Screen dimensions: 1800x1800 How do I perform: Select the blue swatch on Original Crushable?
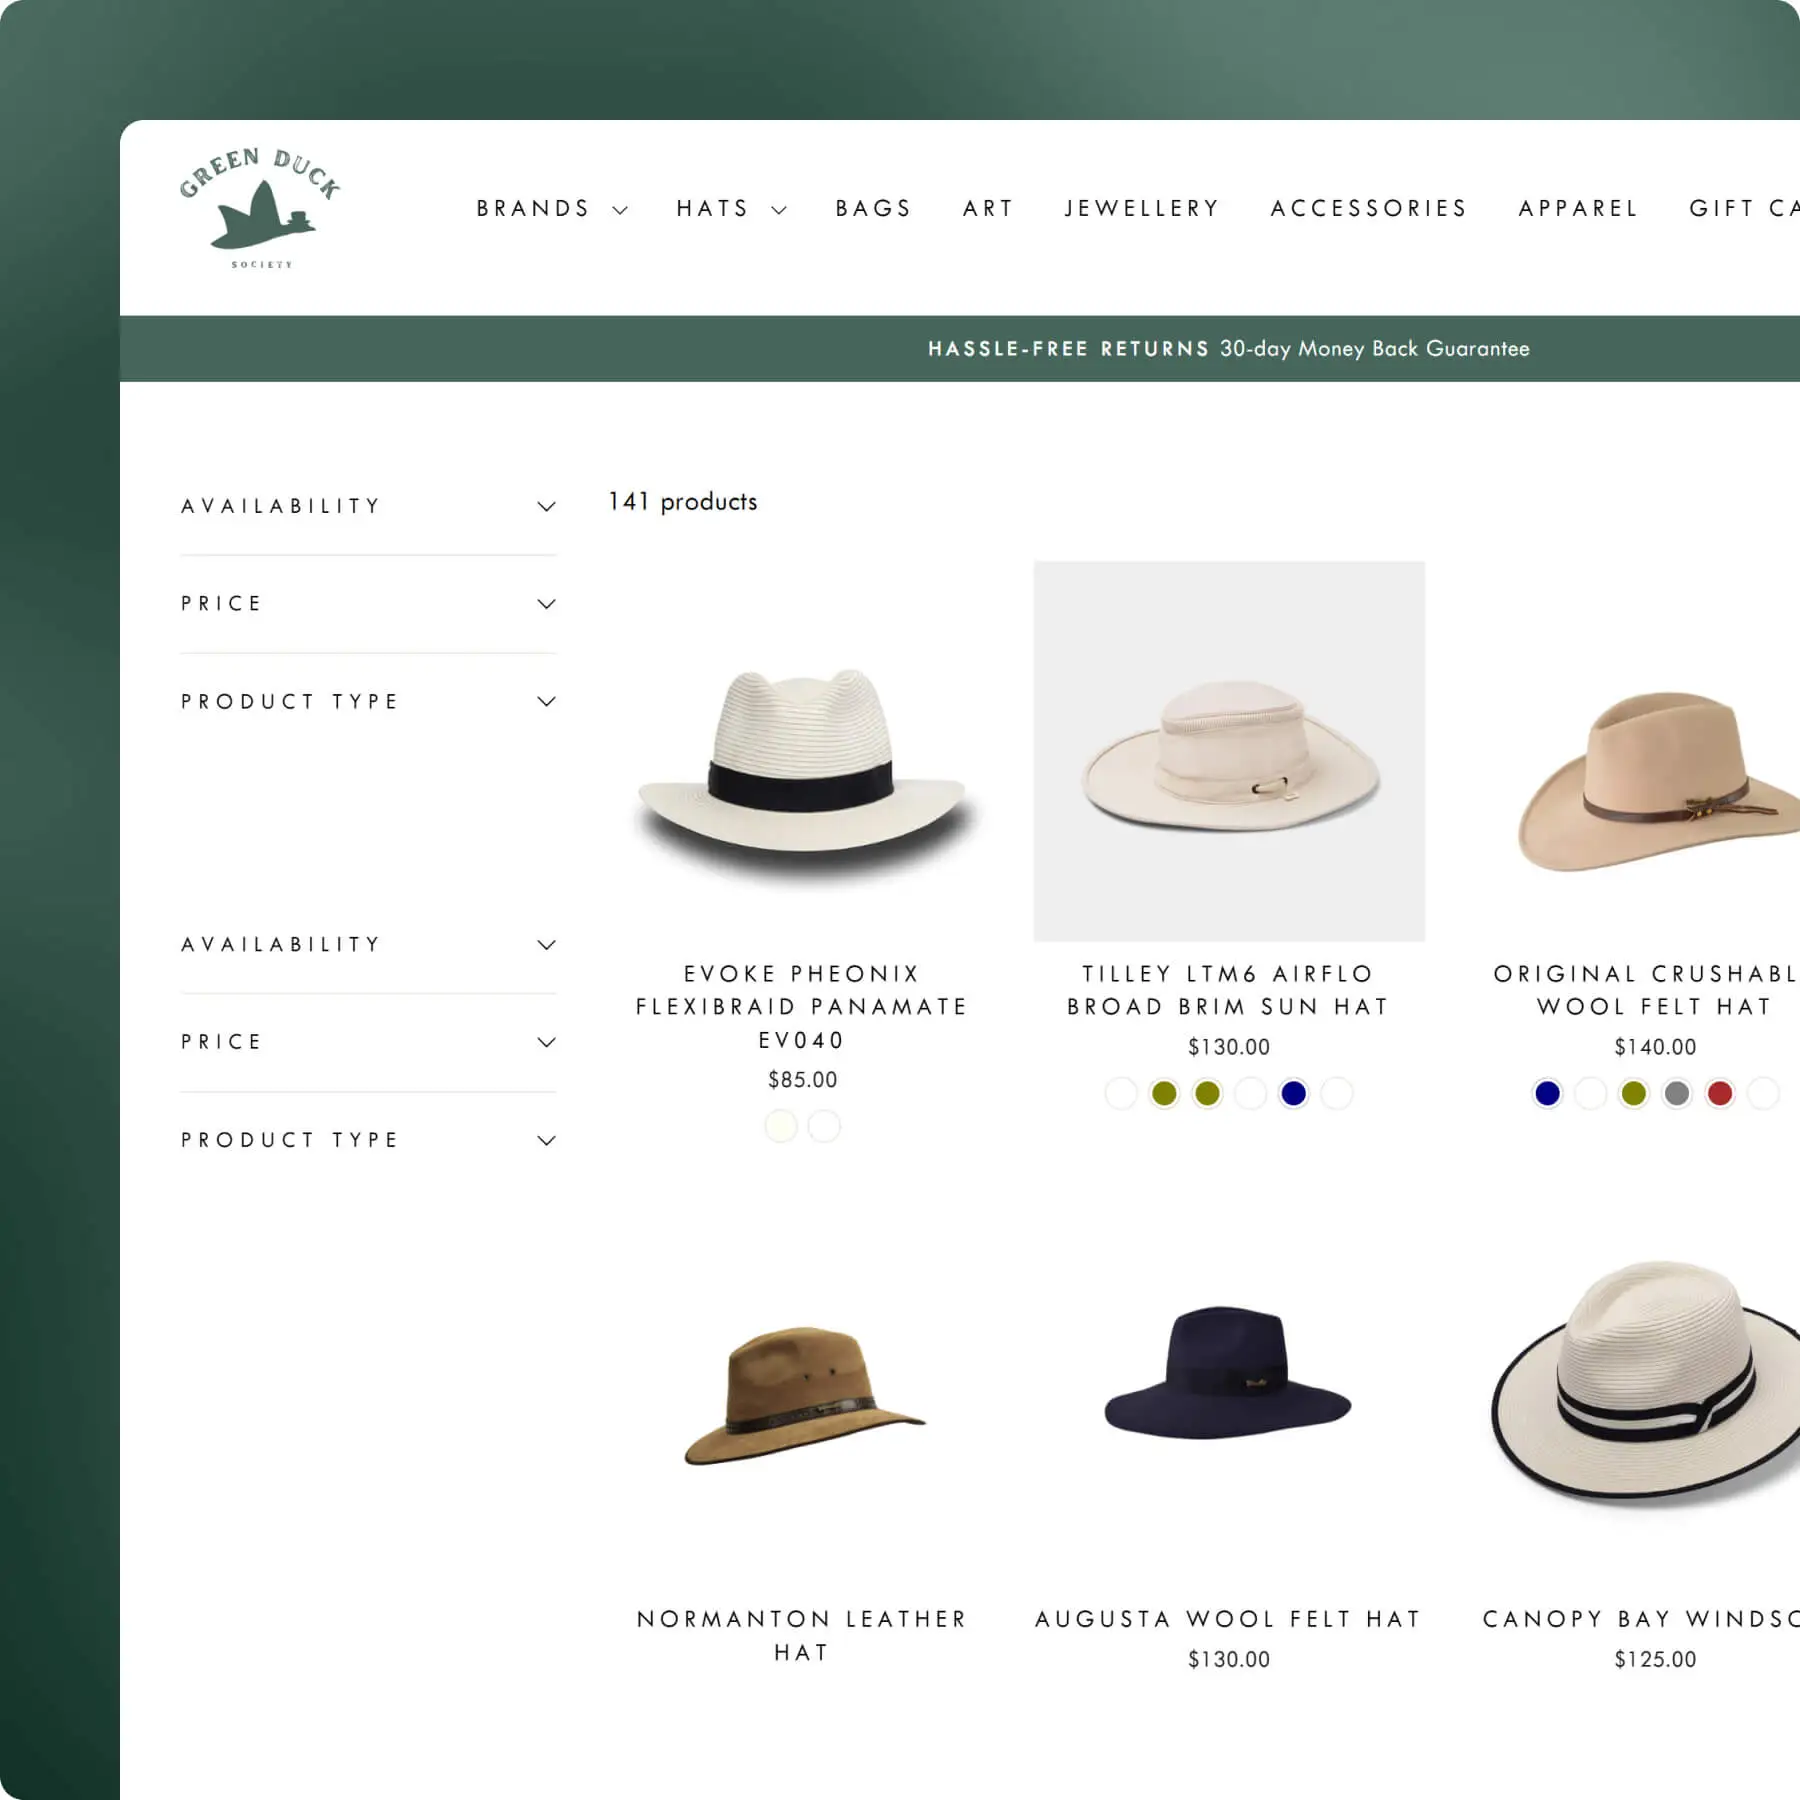[1548, 1094]
